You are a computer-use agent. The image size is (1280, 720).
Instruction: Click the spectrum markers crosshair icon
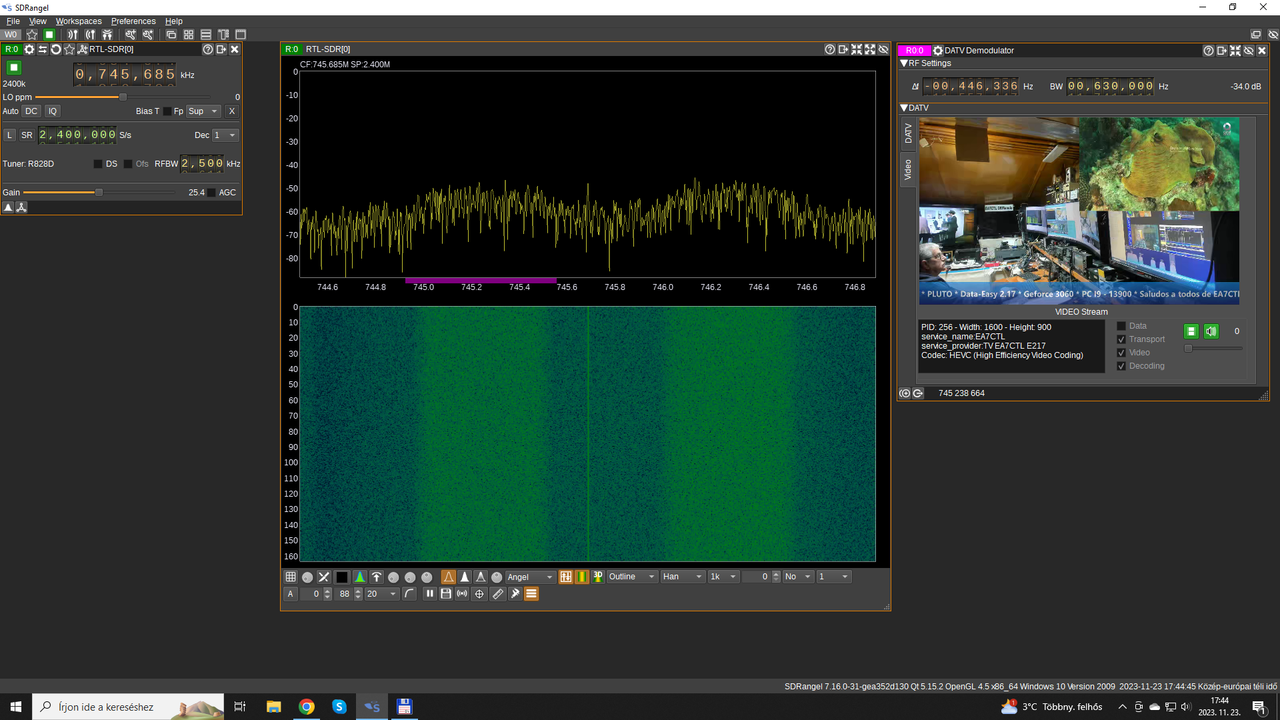pyautogui.click(x=478, y=594)
